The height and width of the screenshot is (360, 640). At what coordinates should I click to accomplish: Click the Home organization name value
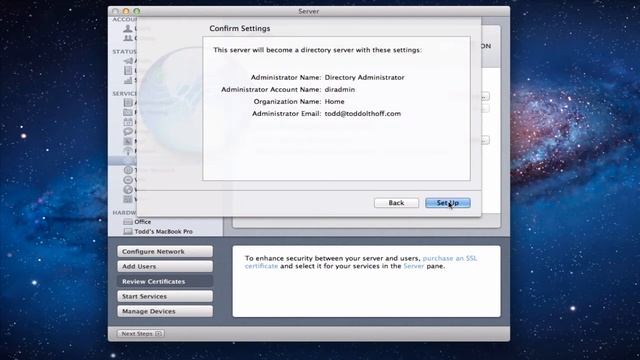pos(334,101)
